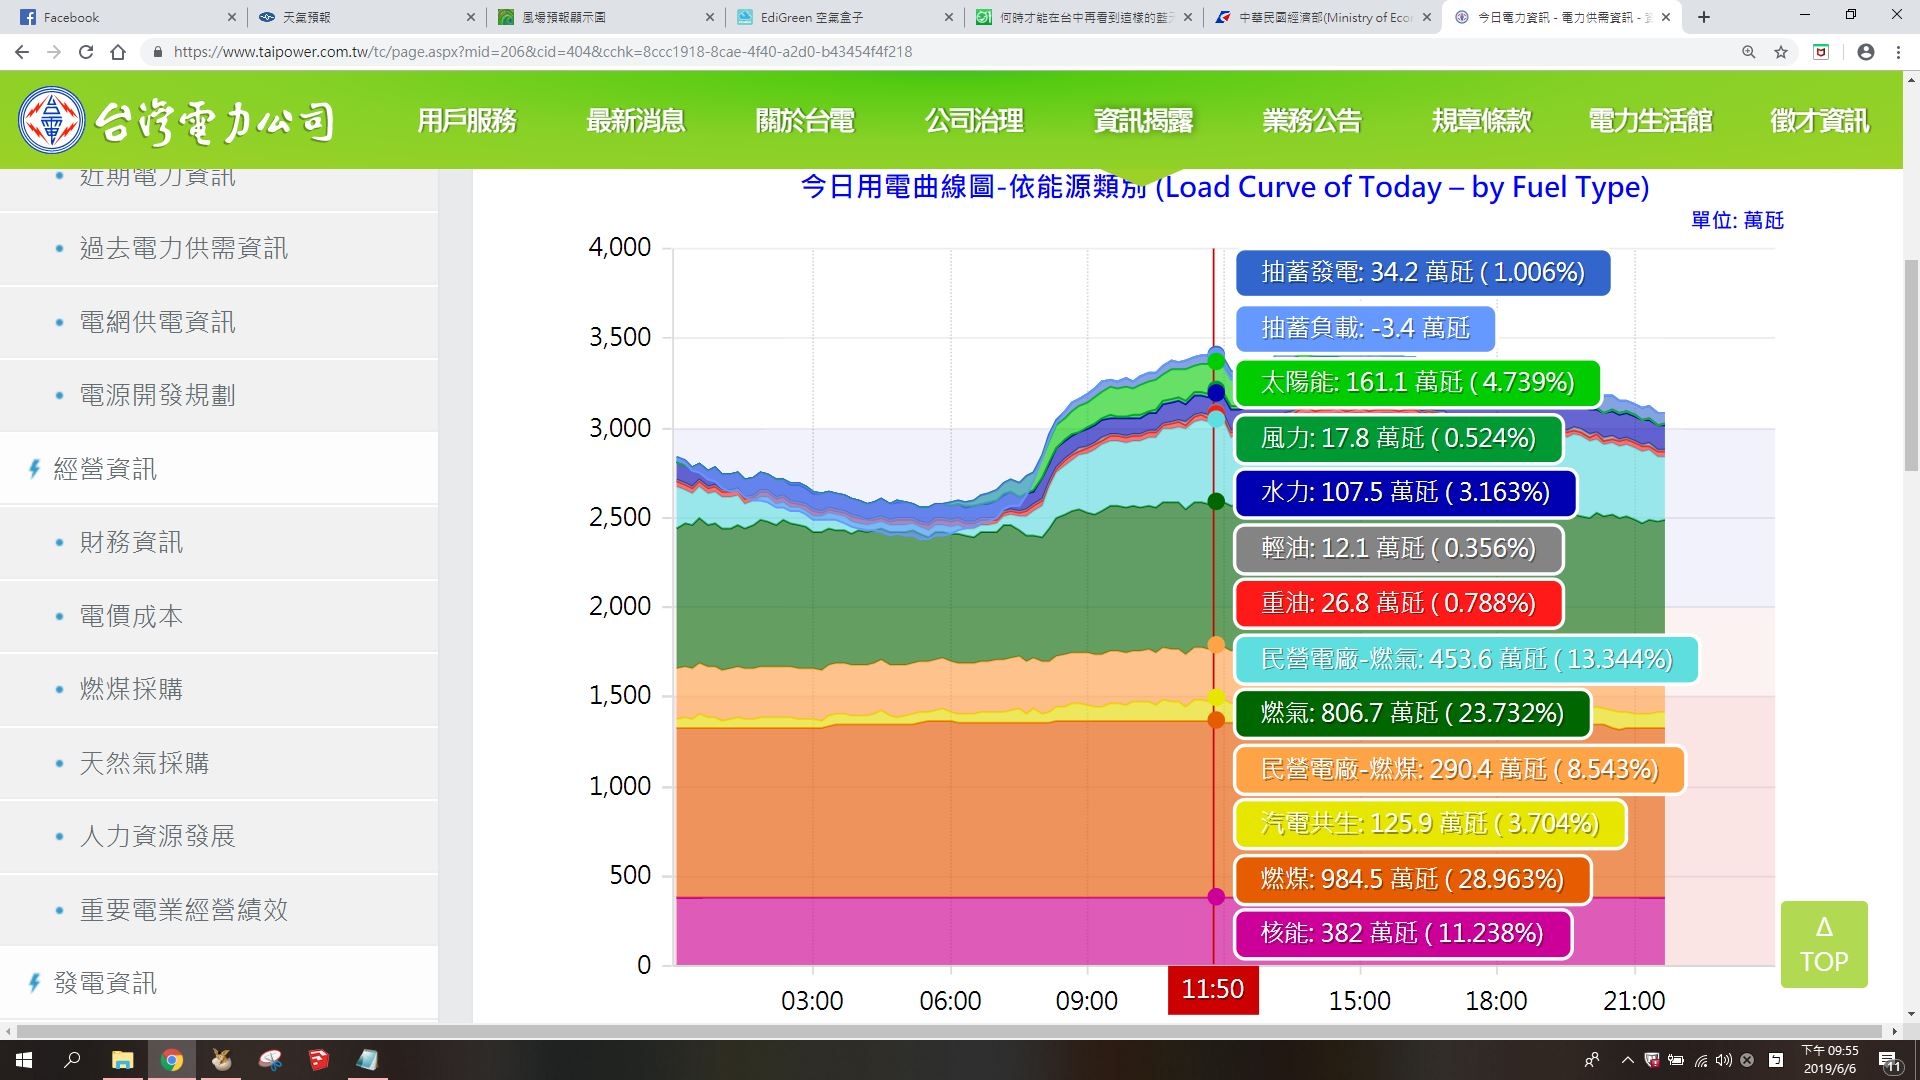Open the Windows Start menu
The width and height of the screenshot is (1920, 1080).
coord(24,1060)
